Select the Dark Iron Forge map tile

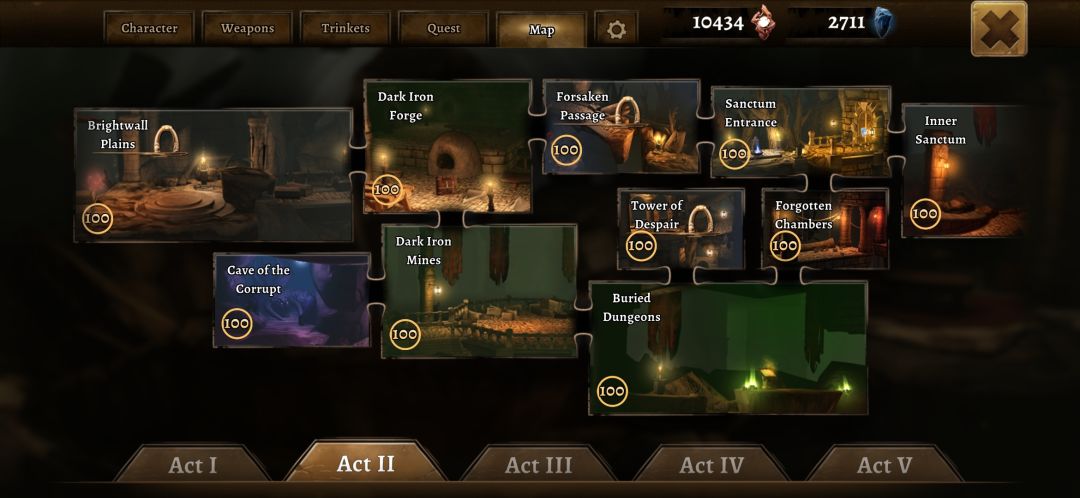(448, 146)
